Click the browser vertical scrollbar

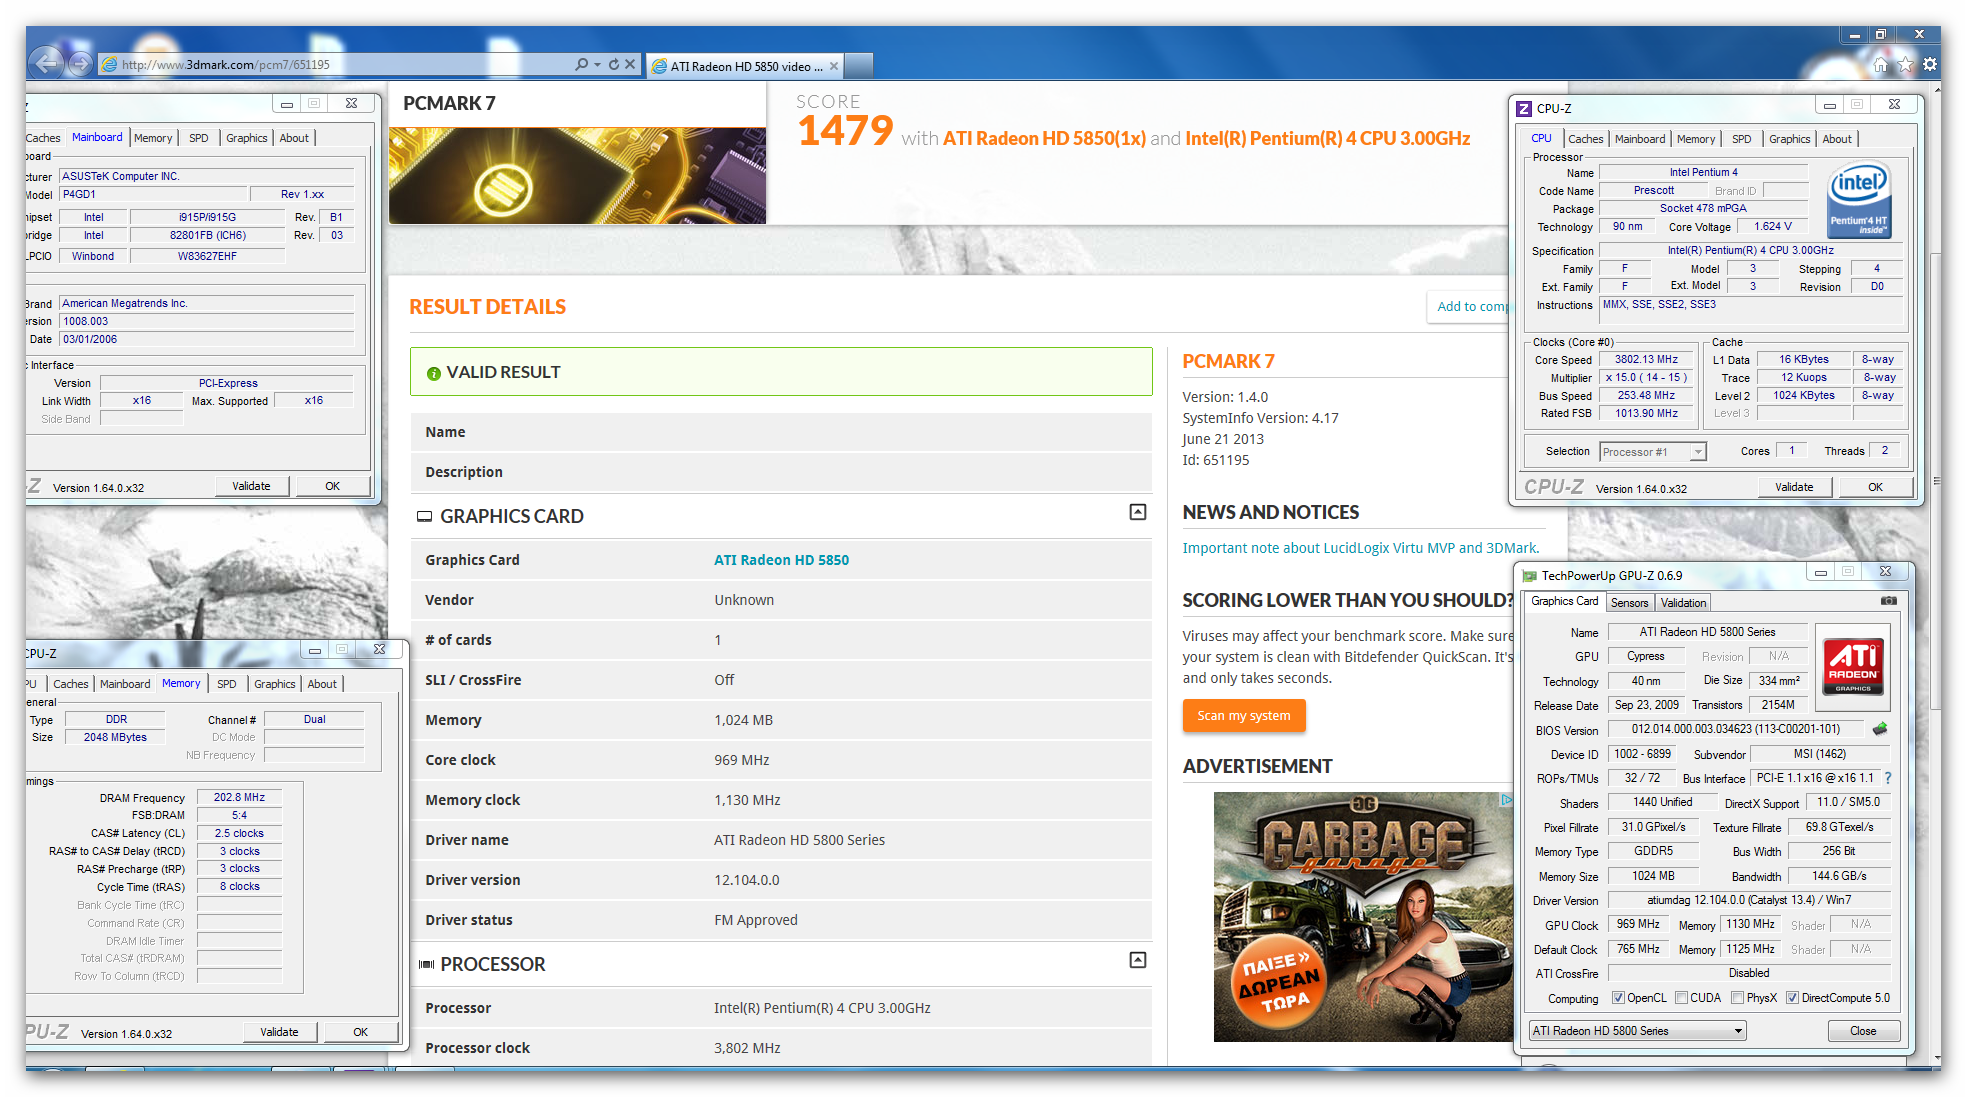(x=1935, y=480)
